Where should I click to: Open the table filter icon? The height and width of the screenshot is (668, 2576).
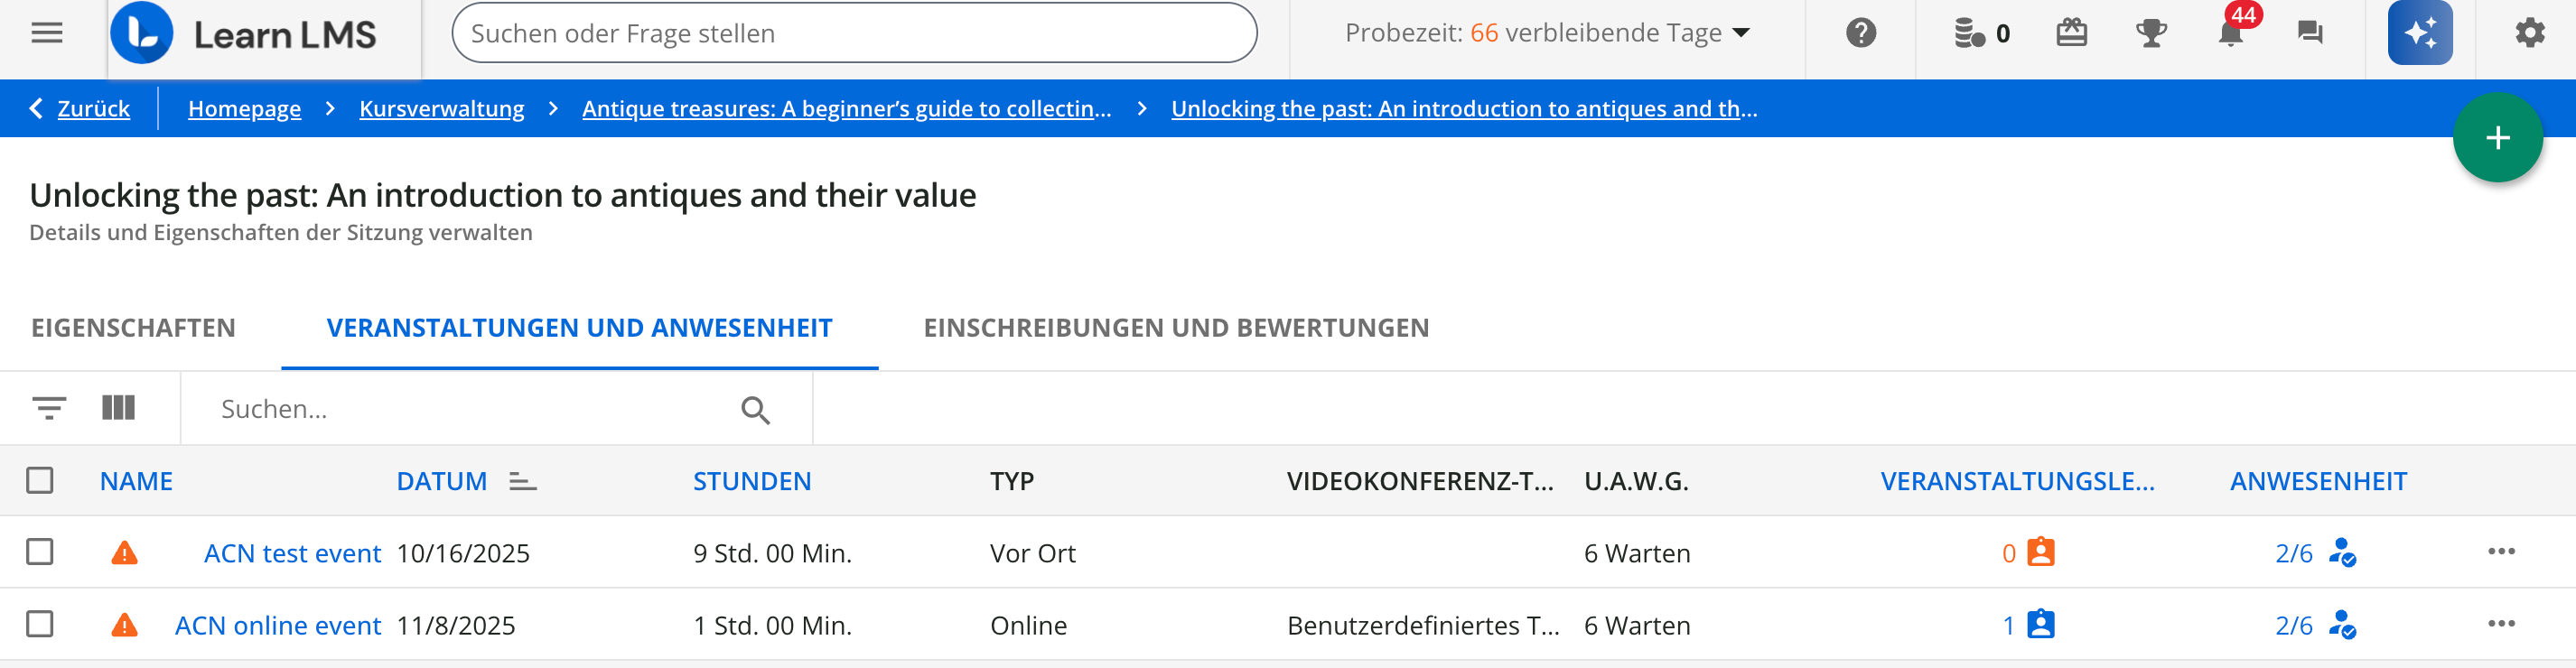(49, 408)
